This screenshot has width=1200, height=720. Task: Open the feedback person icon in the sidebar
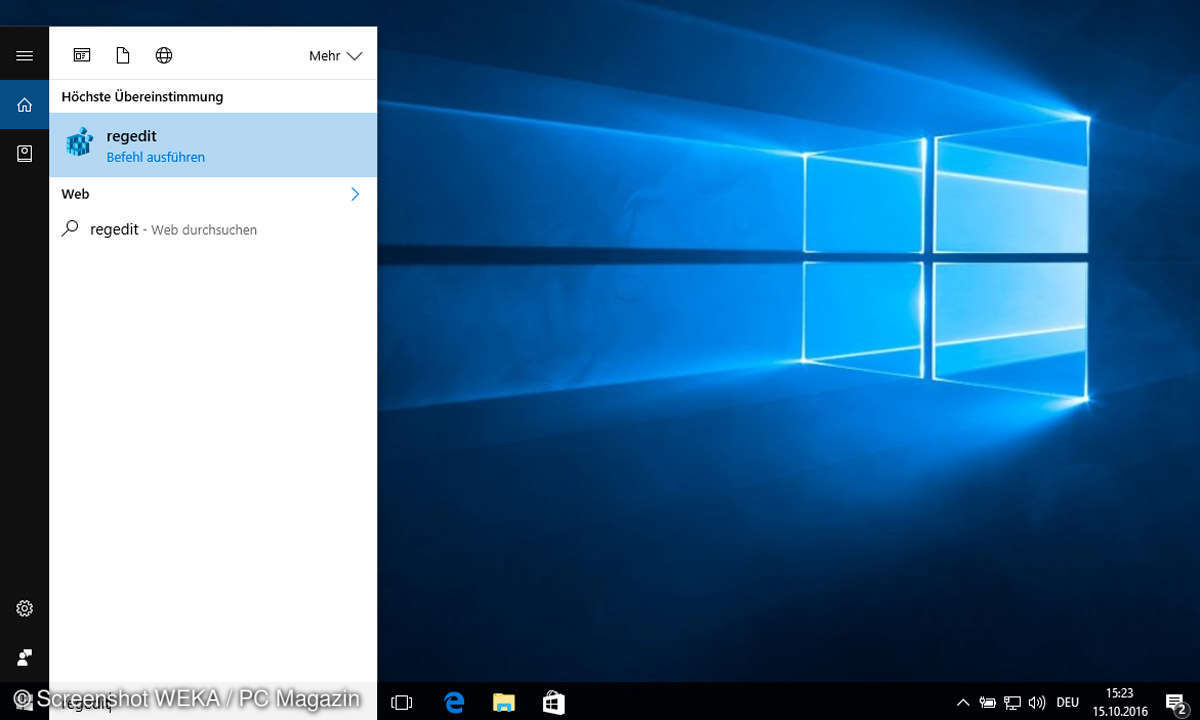click(24, 657)
